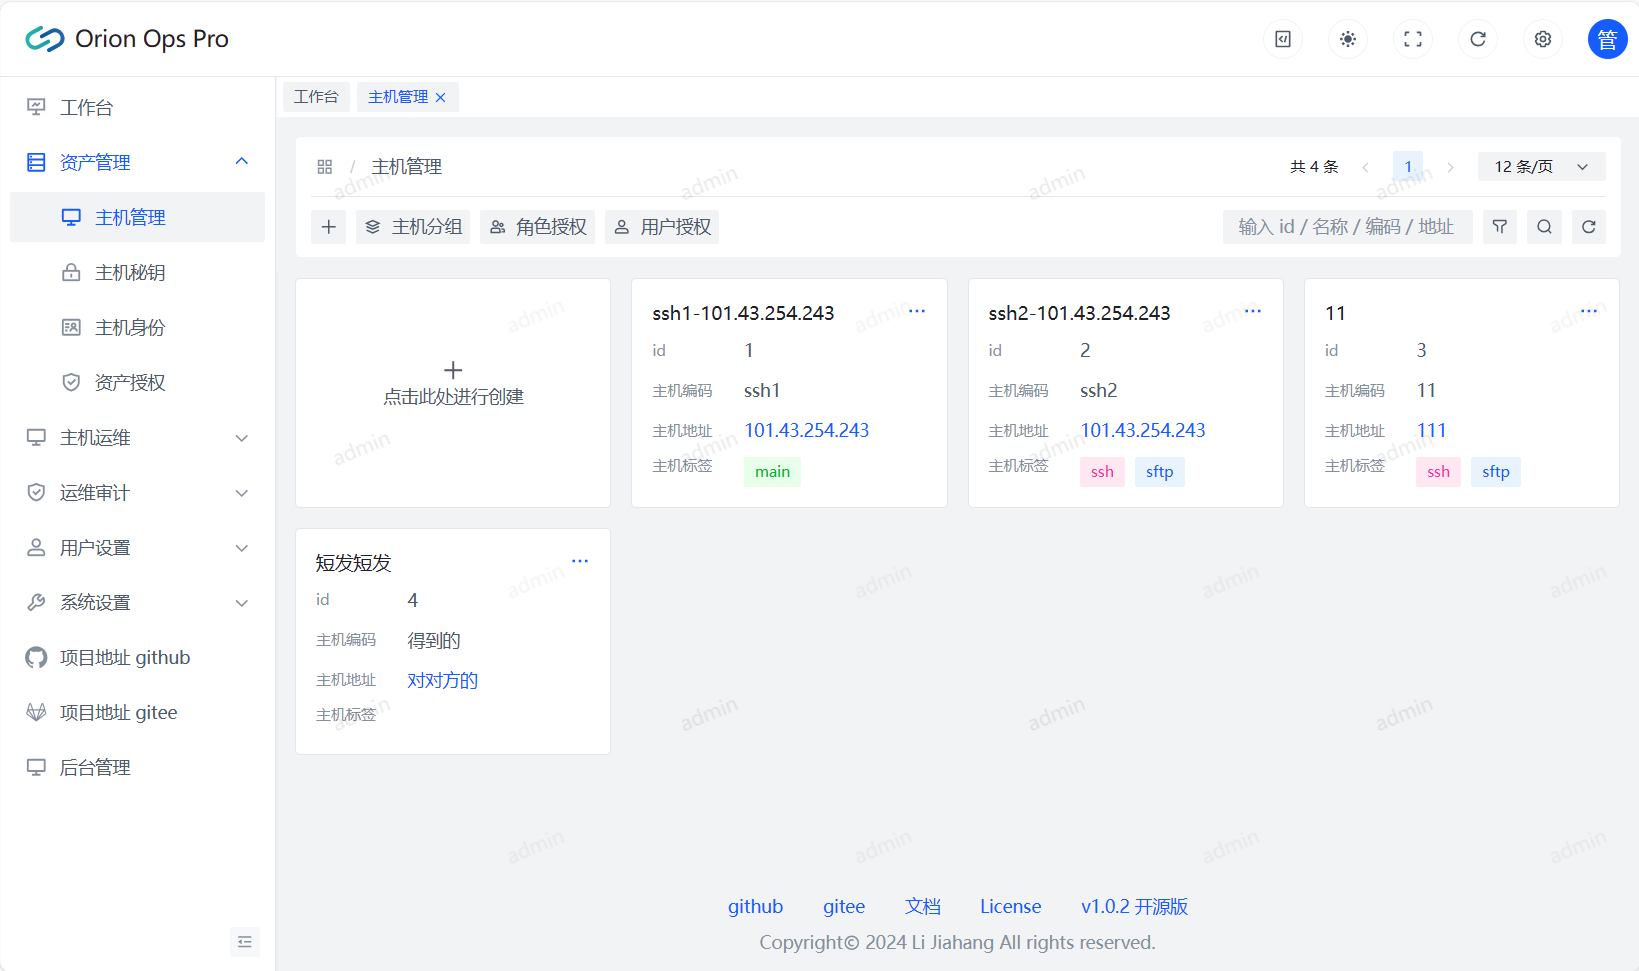Close the 主机管理 tab
Viewport: 1639px width, 971px height.
[441, 98]
